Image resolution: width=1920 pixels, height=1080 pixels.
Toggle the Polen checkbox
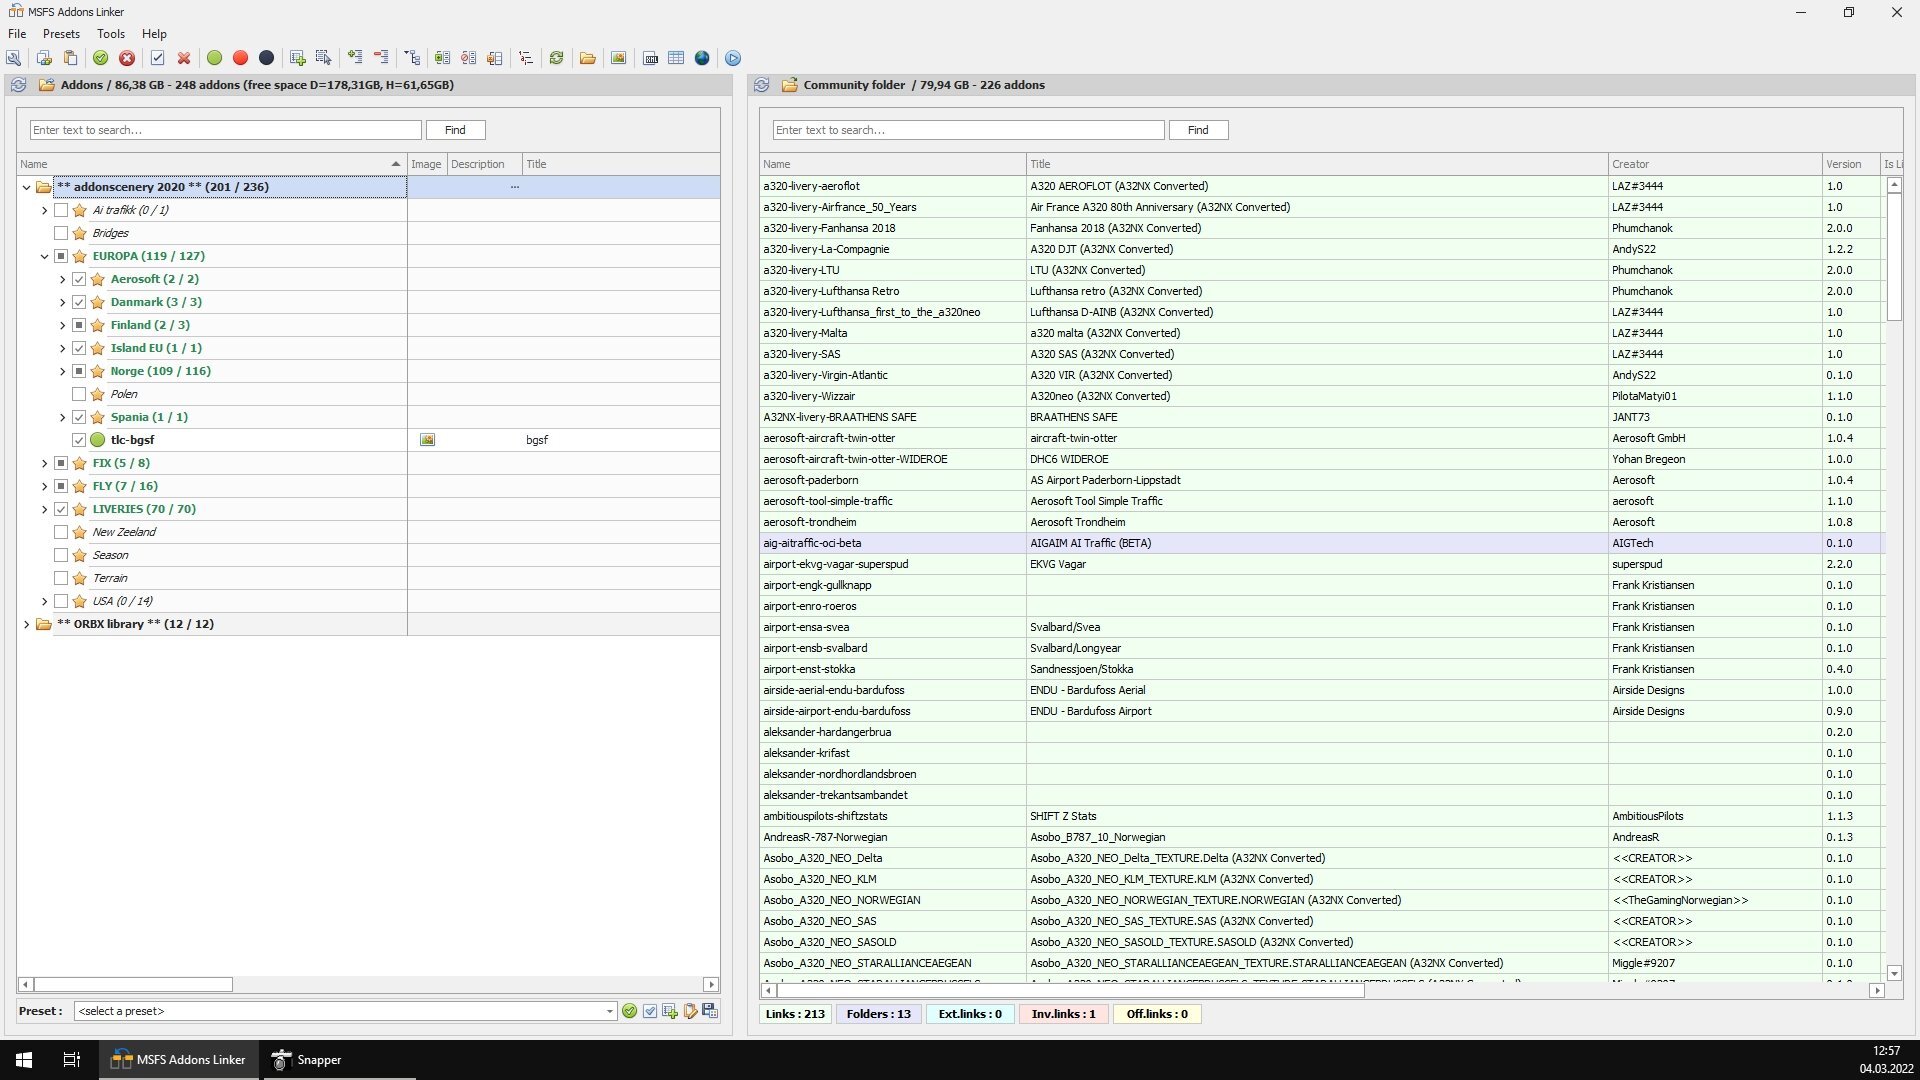click(x=79, y=394)
